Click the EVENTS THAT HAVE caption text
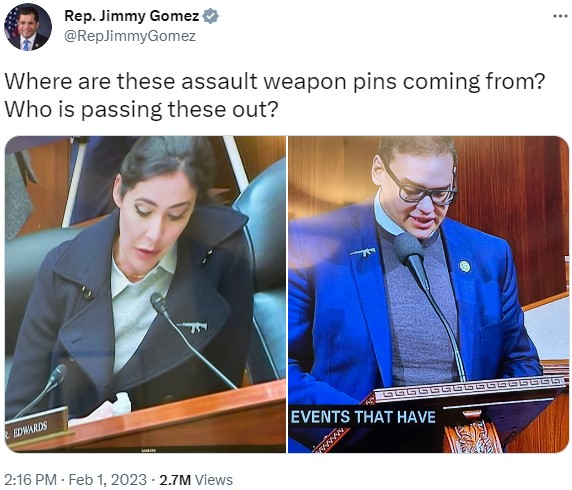This screenshot has width=572, height=490. click(x=363, y=417)
